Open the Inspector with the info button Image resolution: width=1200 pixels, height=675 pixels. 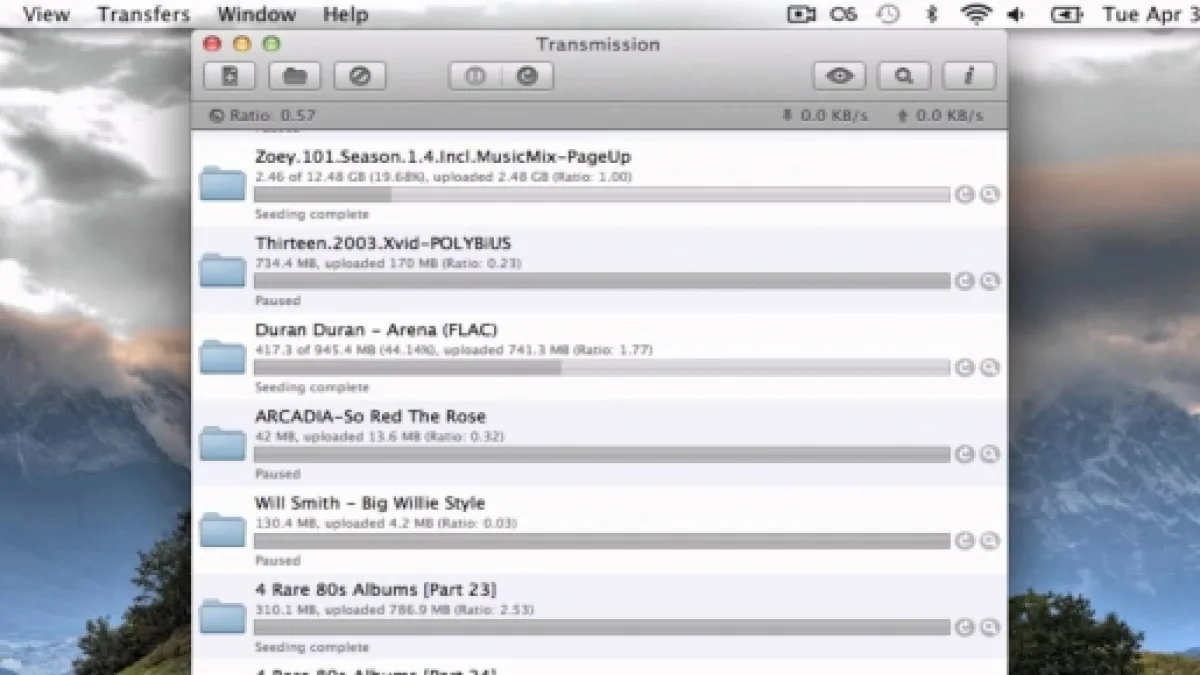968,76
